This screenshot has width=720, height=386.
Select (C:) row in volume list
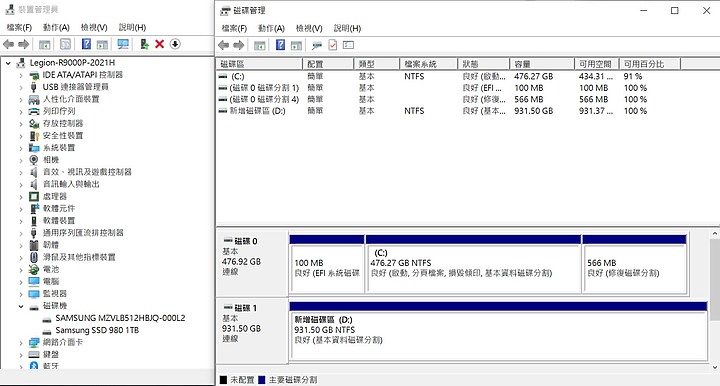click(432, 76)
